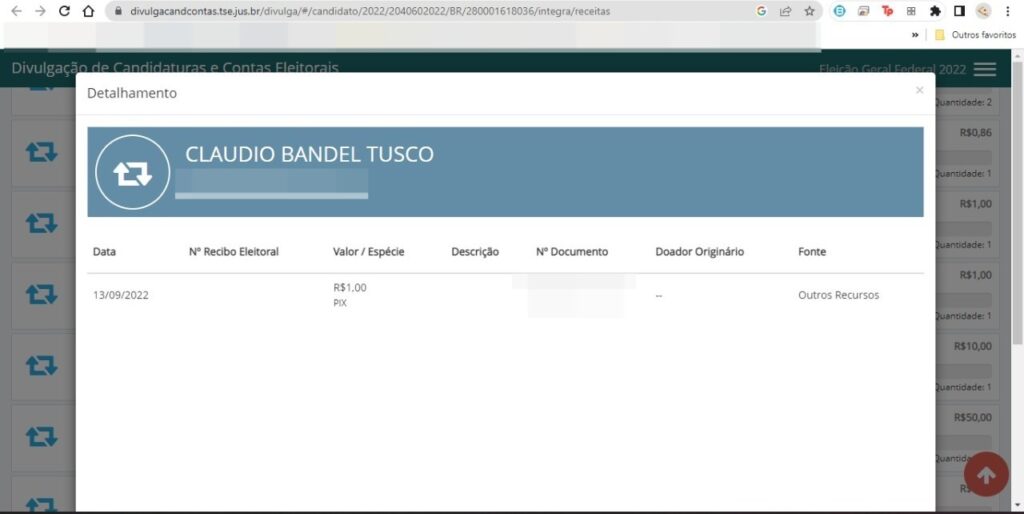Click the circular transfer icon beside Claudio Bandel Tusco

point(132,173)
